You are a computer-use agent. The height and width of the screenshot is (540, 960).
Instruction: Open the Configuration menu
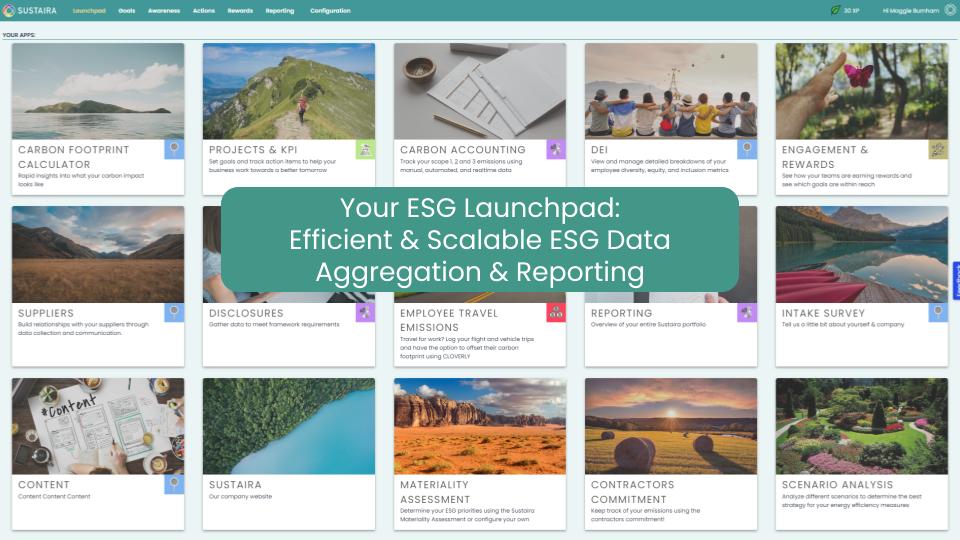pos(330,10)
